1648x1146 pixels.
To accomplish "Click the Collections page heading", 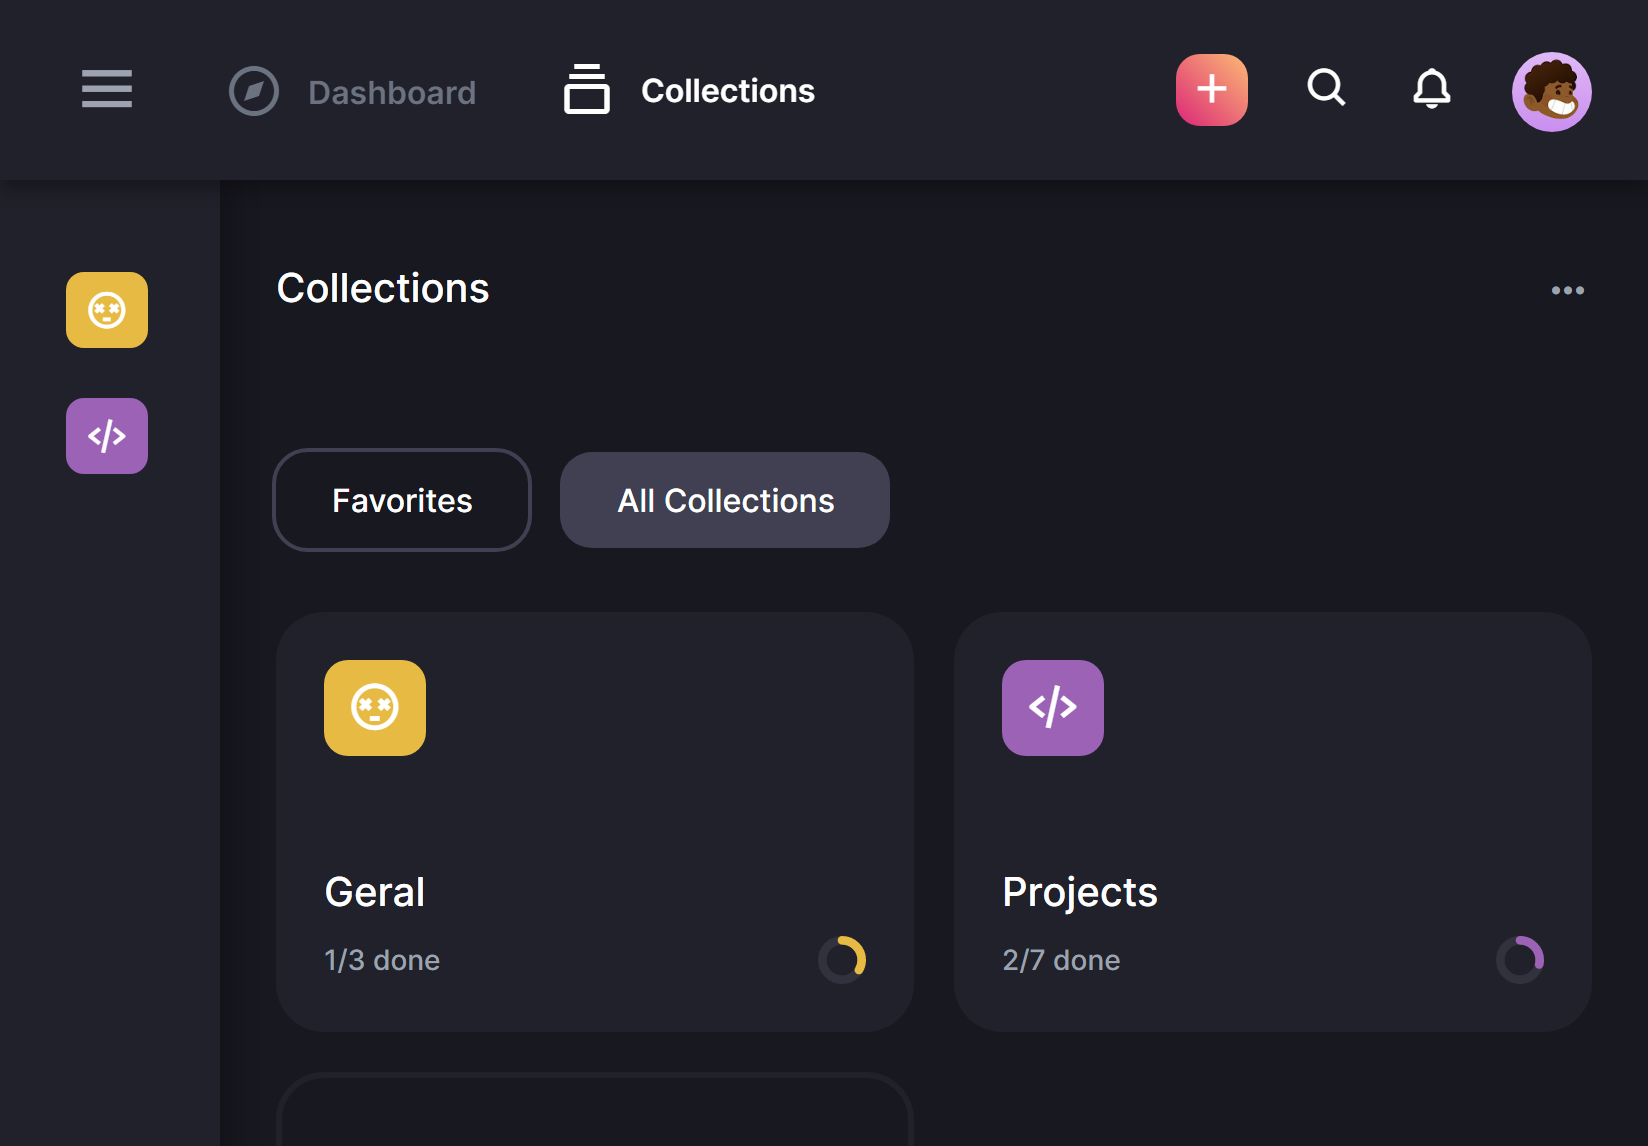I will pyautogui.click(x=383, y=288).
